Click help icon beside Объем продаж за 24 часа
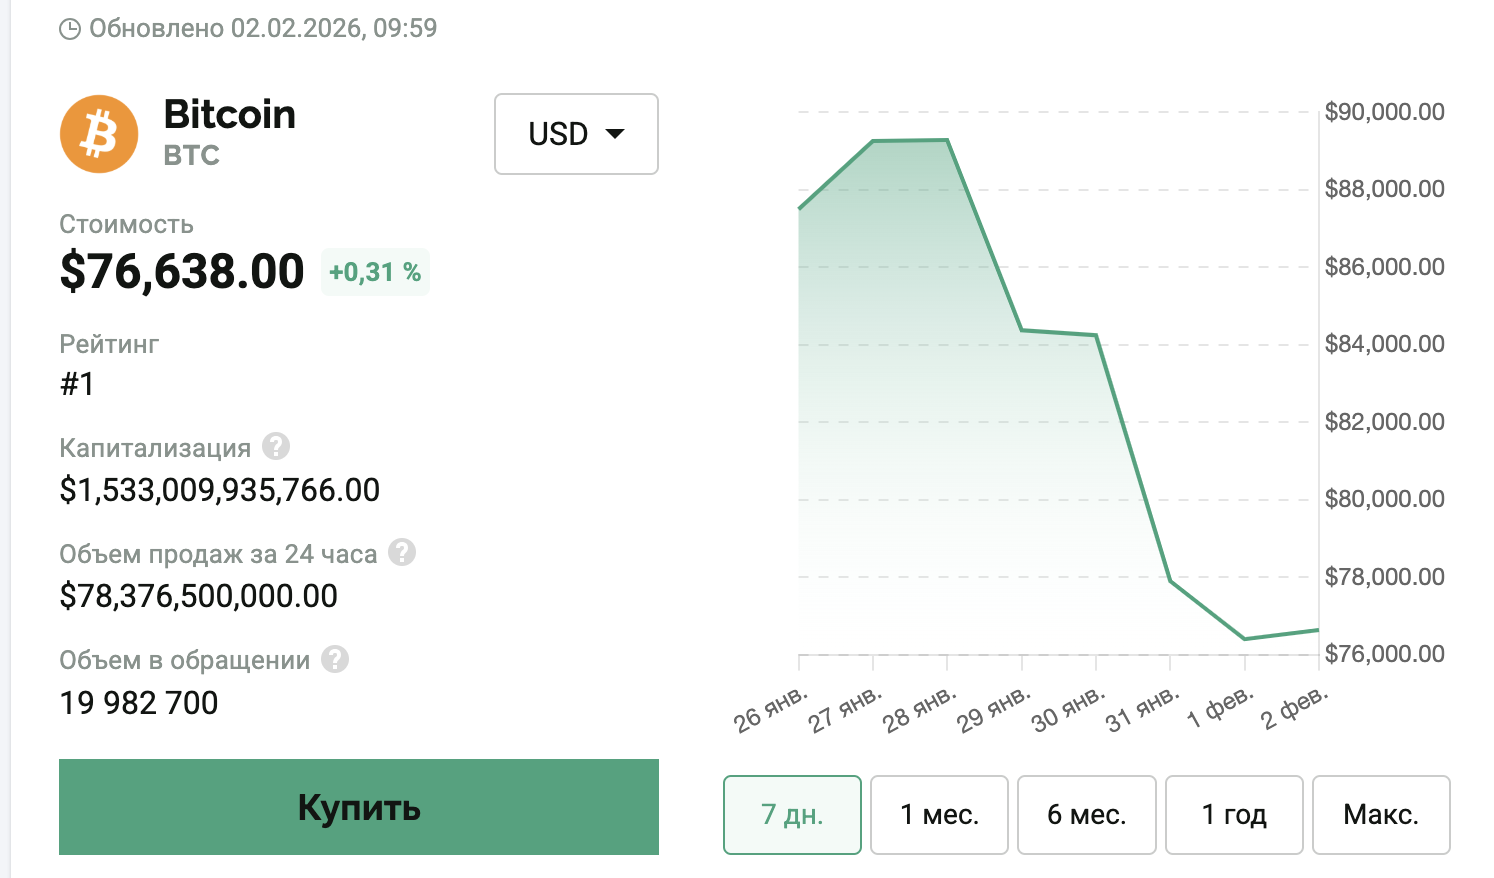Viewport: 1494px width, 878px height. tap(402, 552)
